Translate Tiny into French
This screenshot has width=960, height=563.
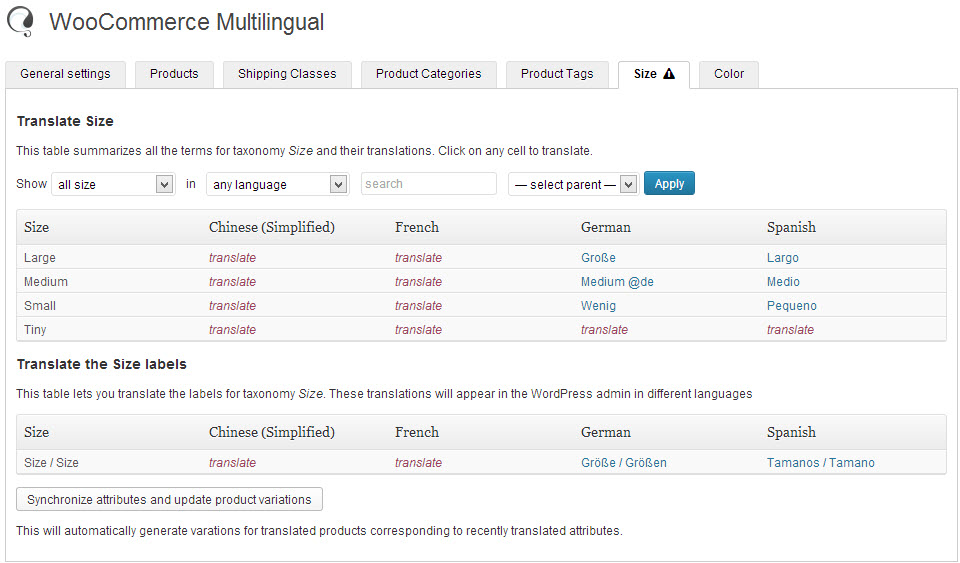click(x=419, y=329)
